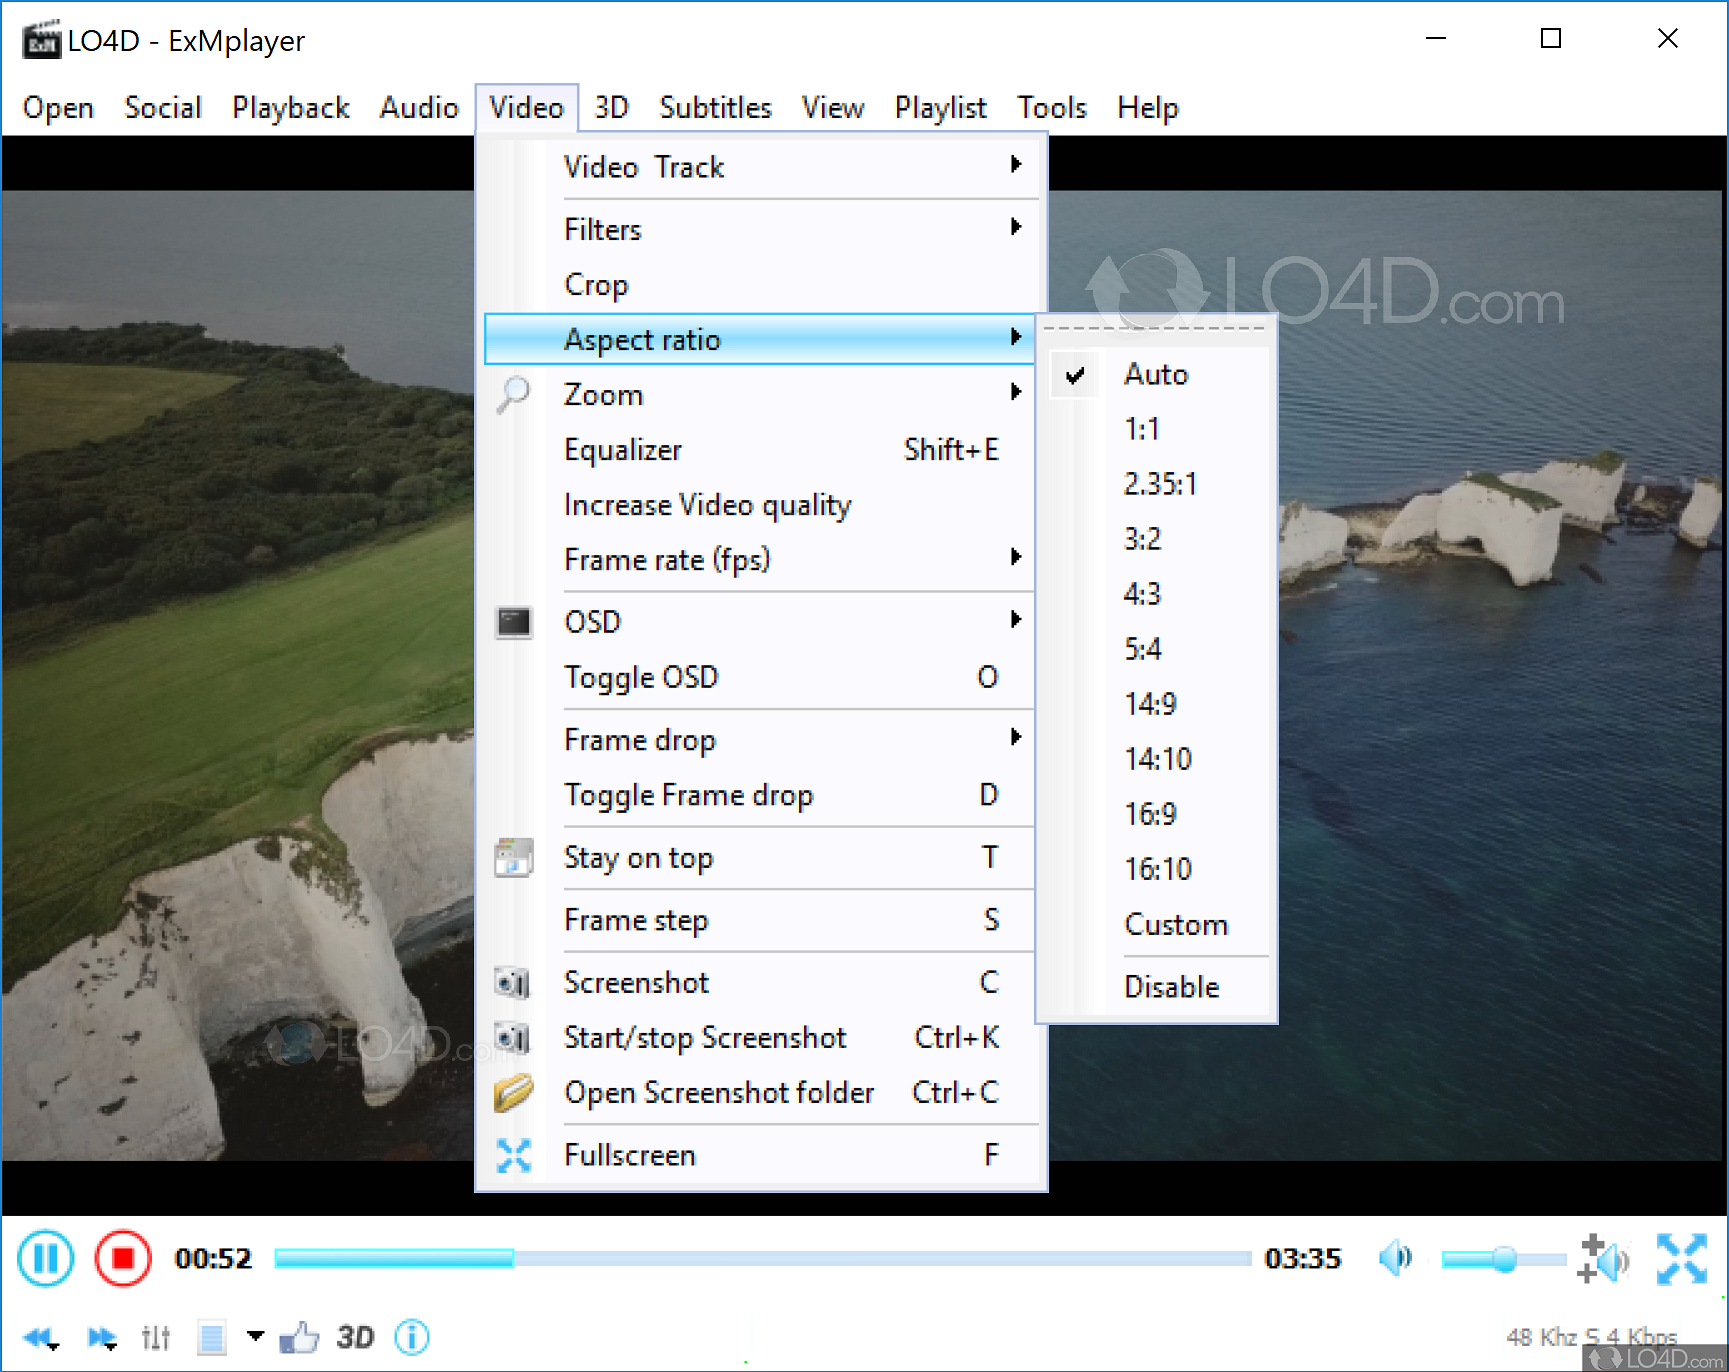The height and width of the screenshot is (1372, 1729).
Task: Pause the video playback
Action: pos(45,1258)
